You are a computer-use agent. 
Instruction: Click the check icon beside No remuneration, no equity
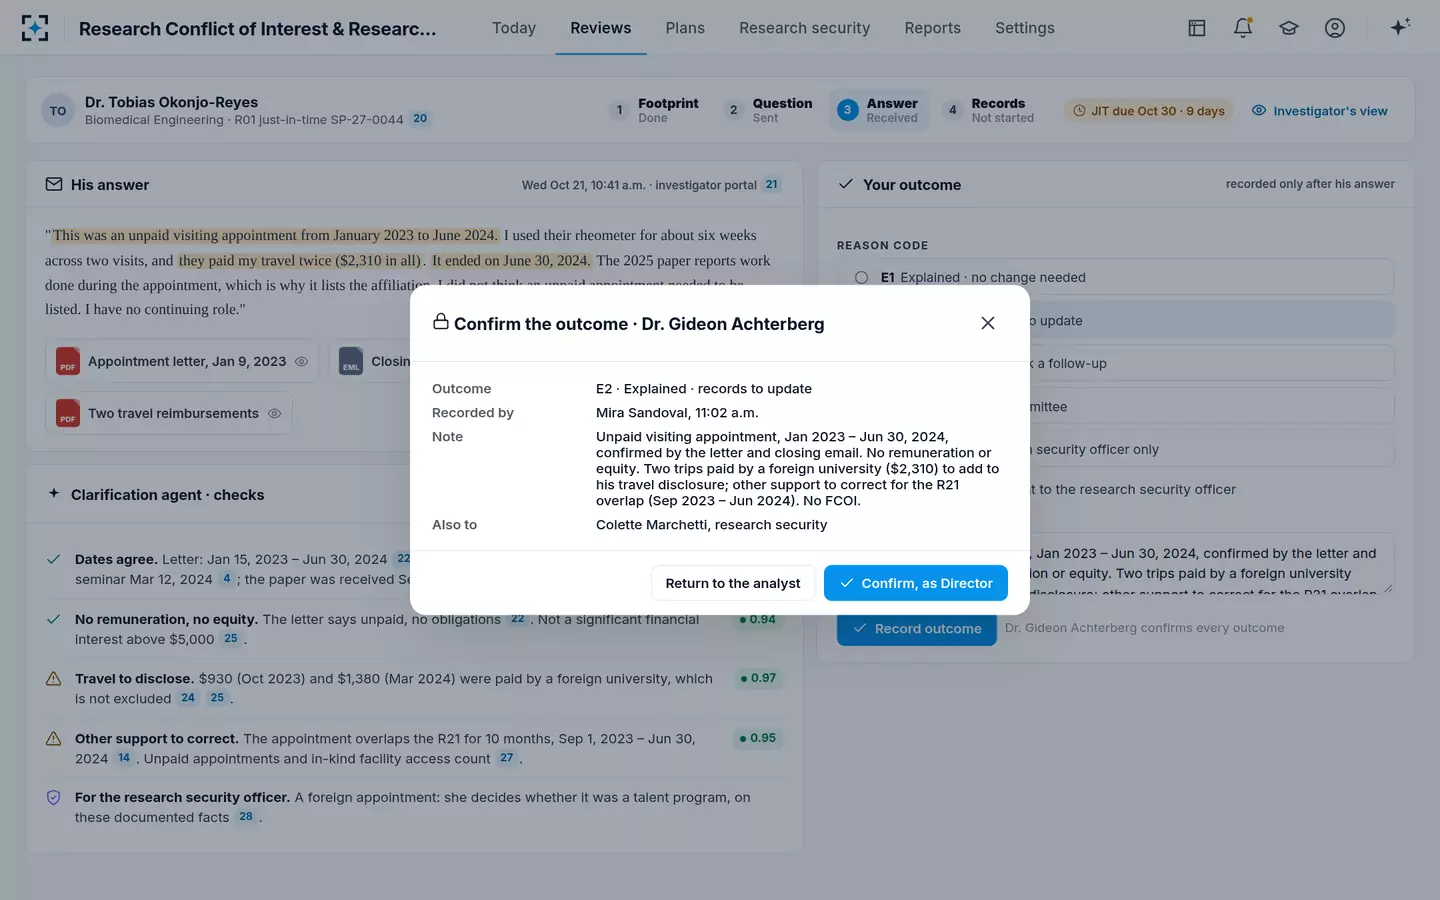(x=54, y=620)
